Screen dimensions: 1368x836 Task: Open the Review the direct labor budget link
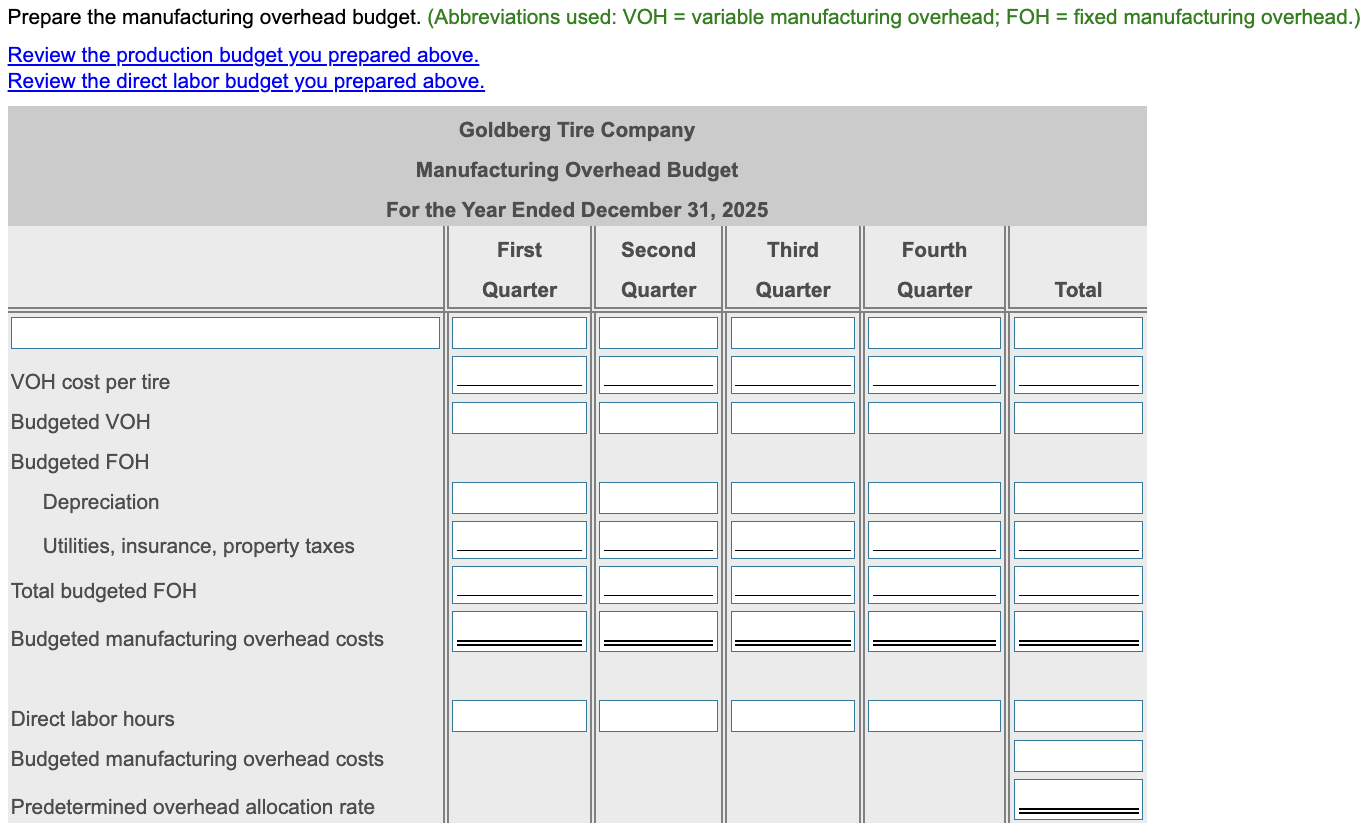click(x=246, y=81)
